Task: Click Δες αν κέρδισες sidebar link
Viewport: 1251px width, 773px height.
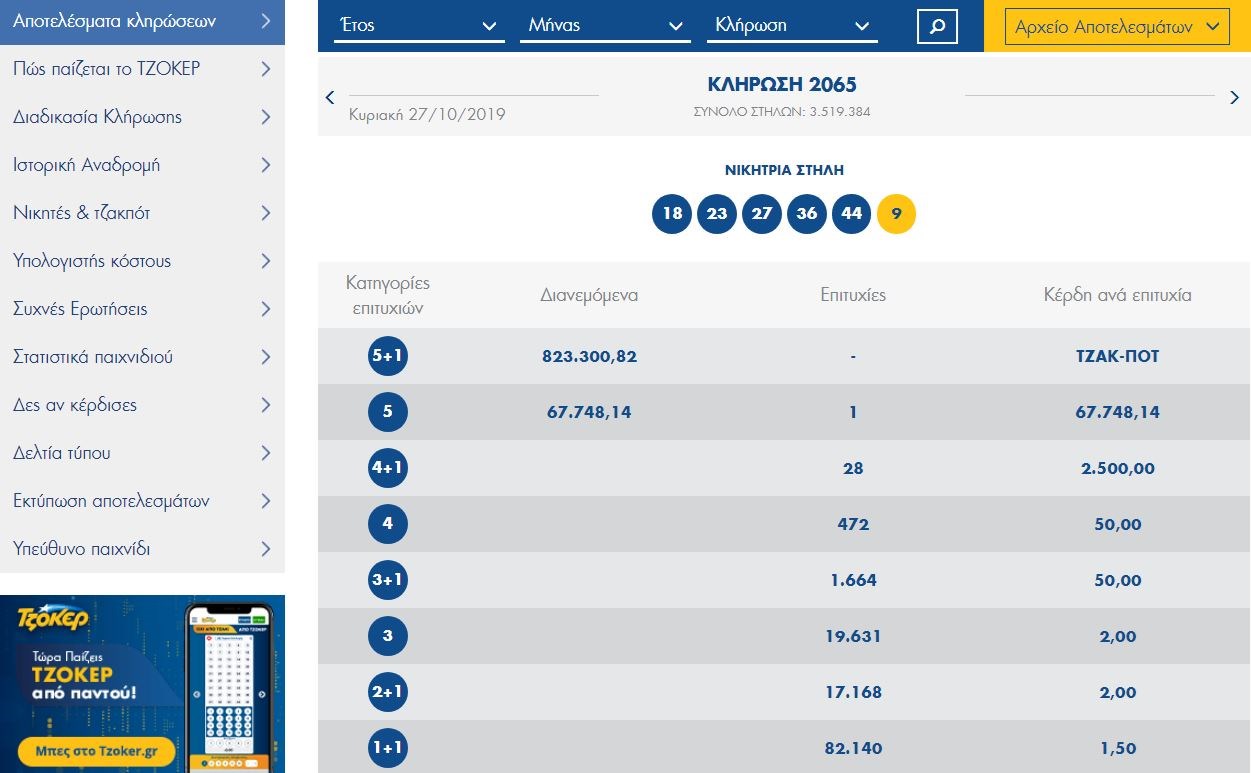Action: (x=142, y=405)
